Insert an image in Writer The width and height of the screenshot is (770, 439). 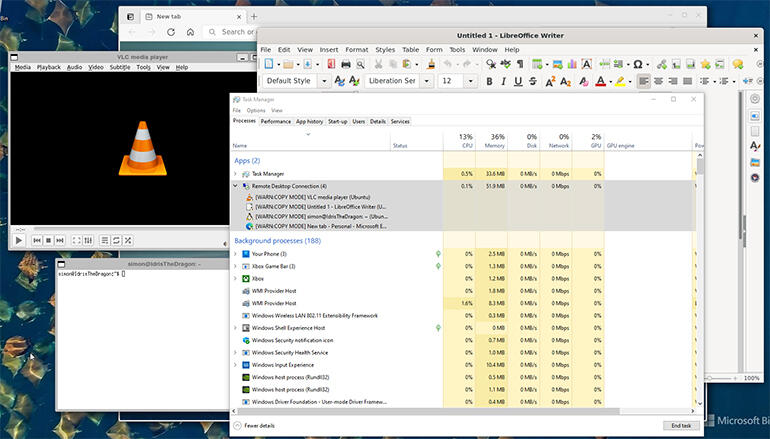557,64
